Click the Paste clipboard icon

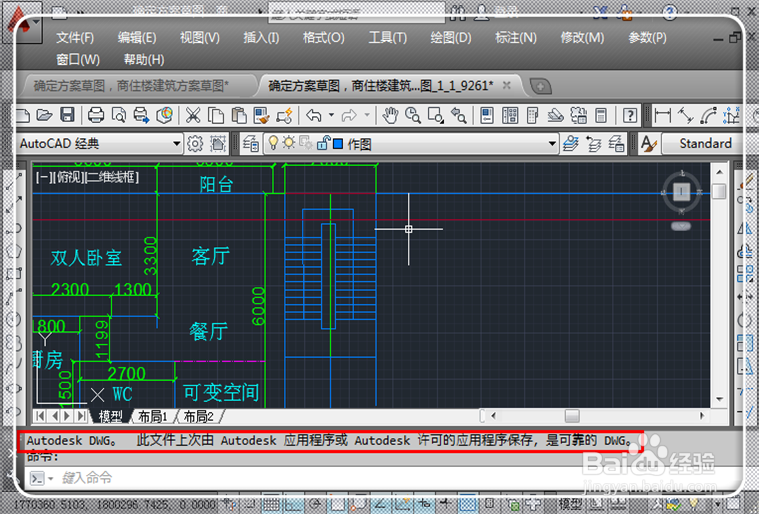tap(239, 115)
